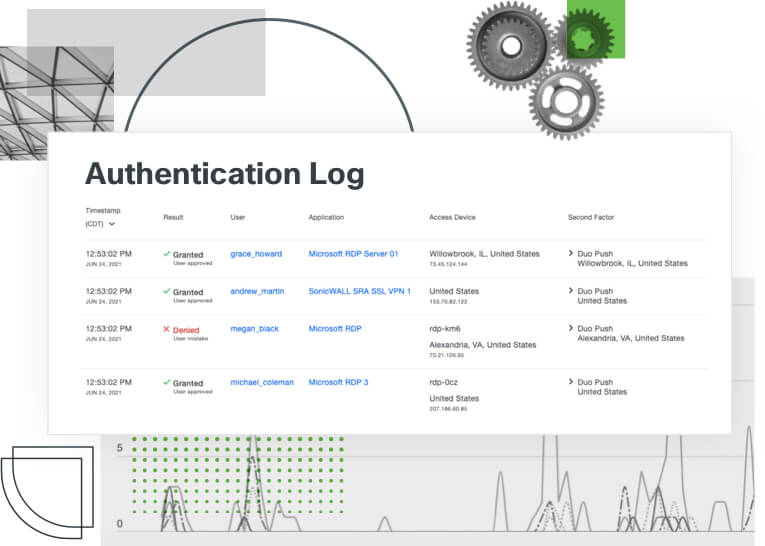Open the SonicWALL SRA SSL VPN 1 link
The width and height of the screenshot is (765, 546).
(360, 291)
